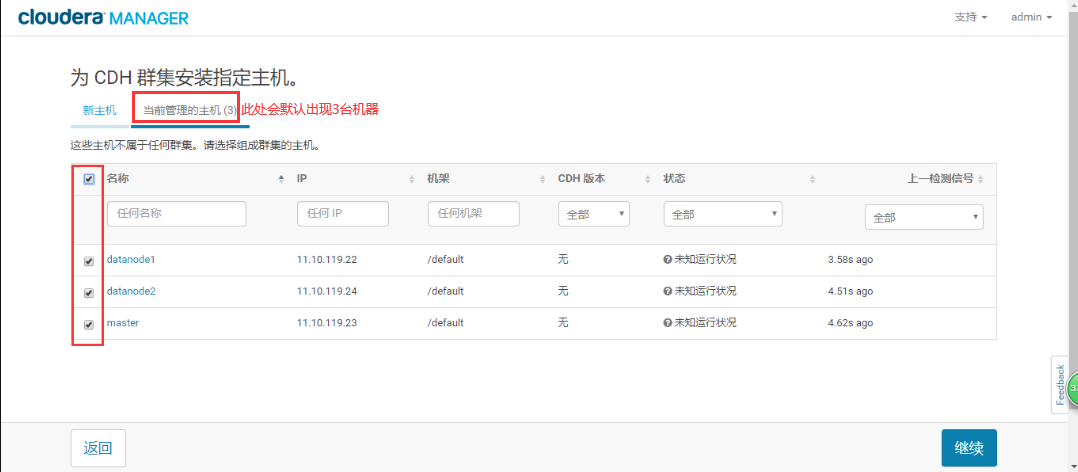This screenshot has width=1078, height=472.
Task: Click the 名称 column header
Action: click(x=118, y=179)
